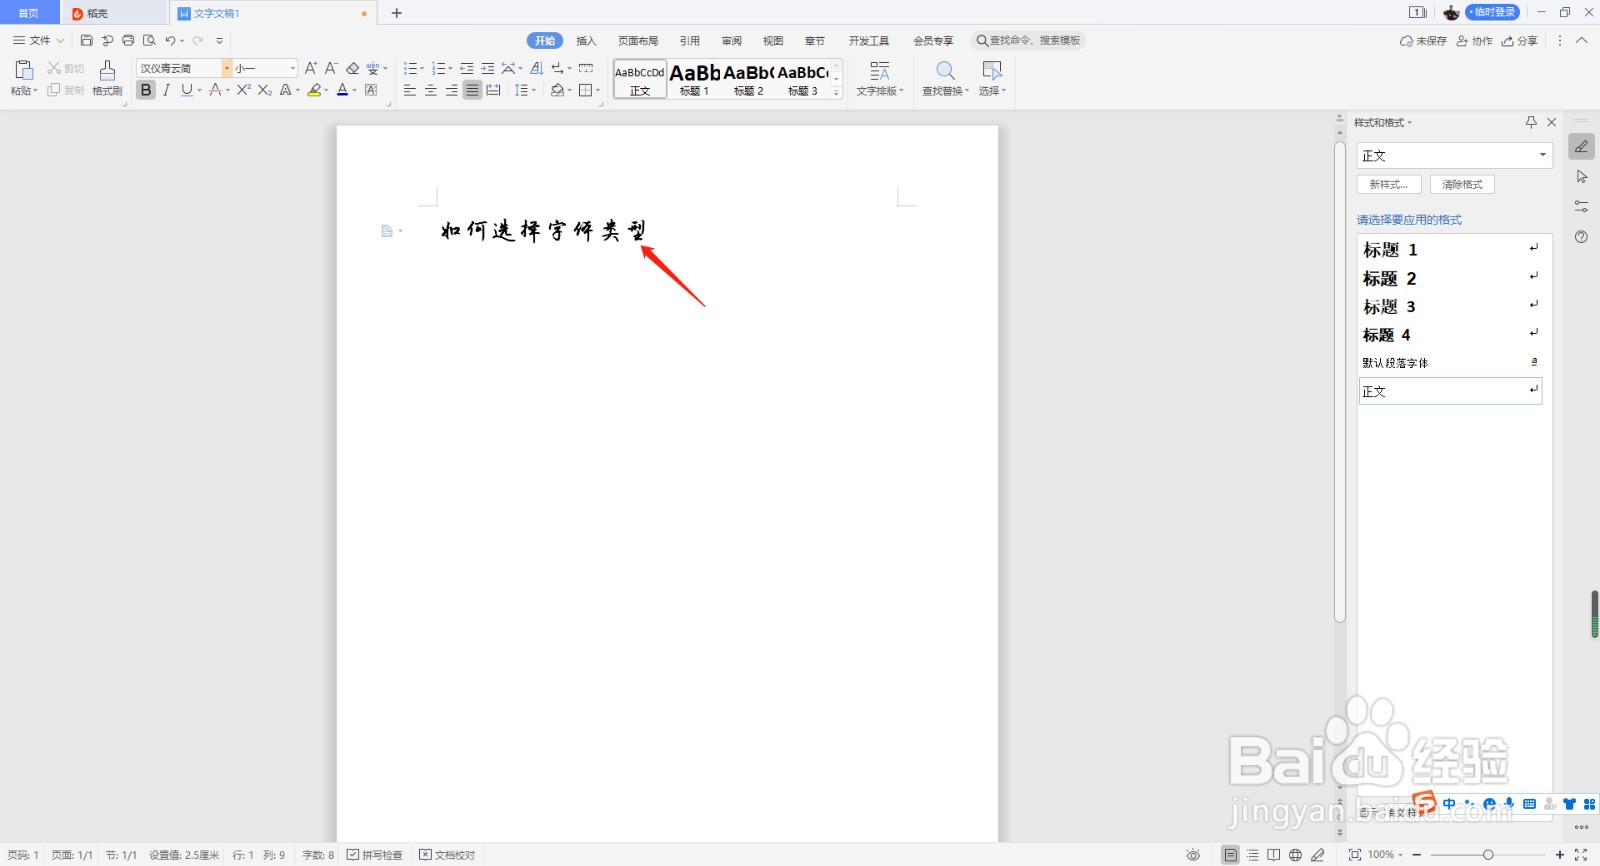Open Text Layout (文字排版) tool
Image resolution: width=1600 pixels, height=866 pixels.
click(880, 78)
